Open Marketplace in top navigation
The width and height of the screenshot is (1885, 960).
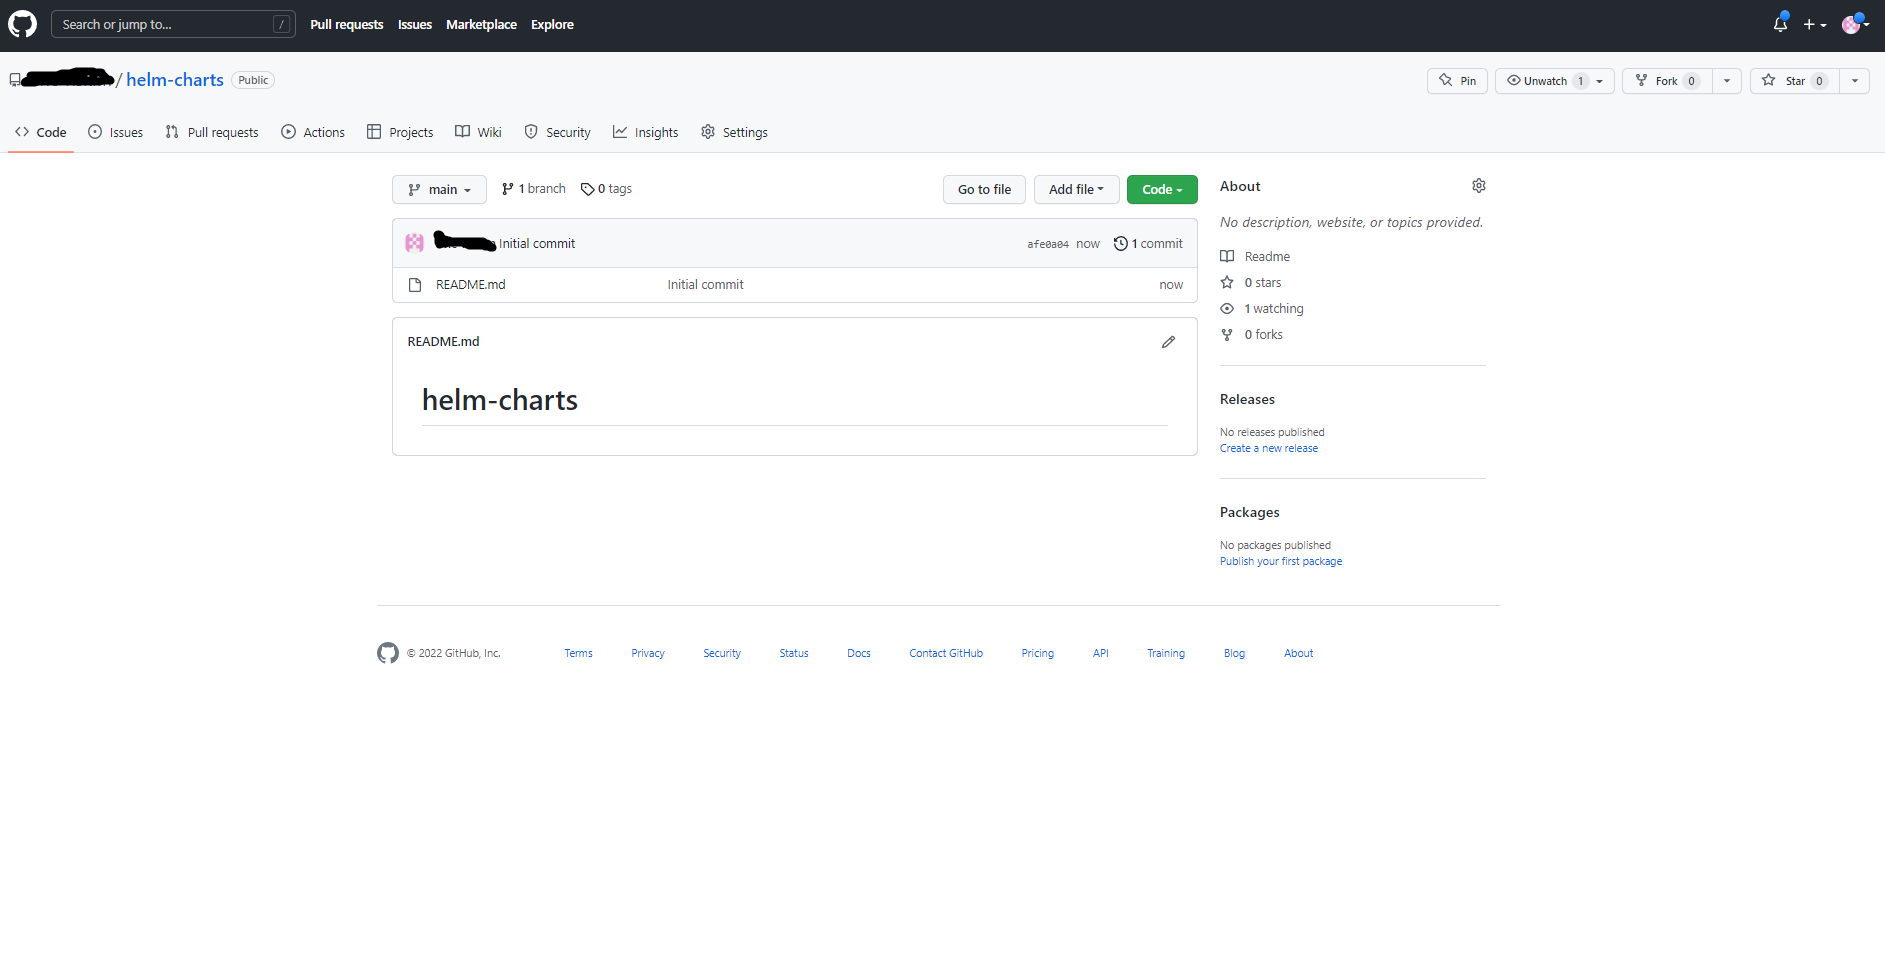pos(481,24)
